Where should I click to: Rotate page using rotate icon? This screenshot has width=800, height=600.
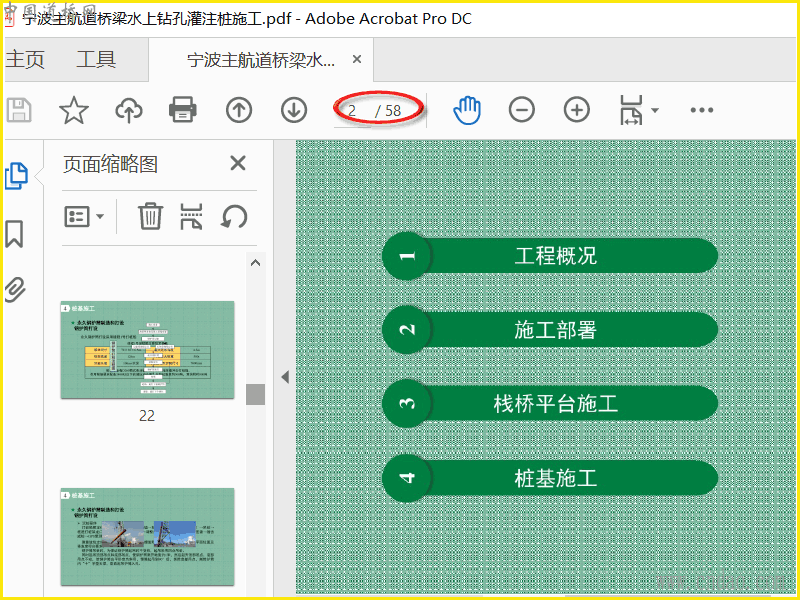[234, 216]
